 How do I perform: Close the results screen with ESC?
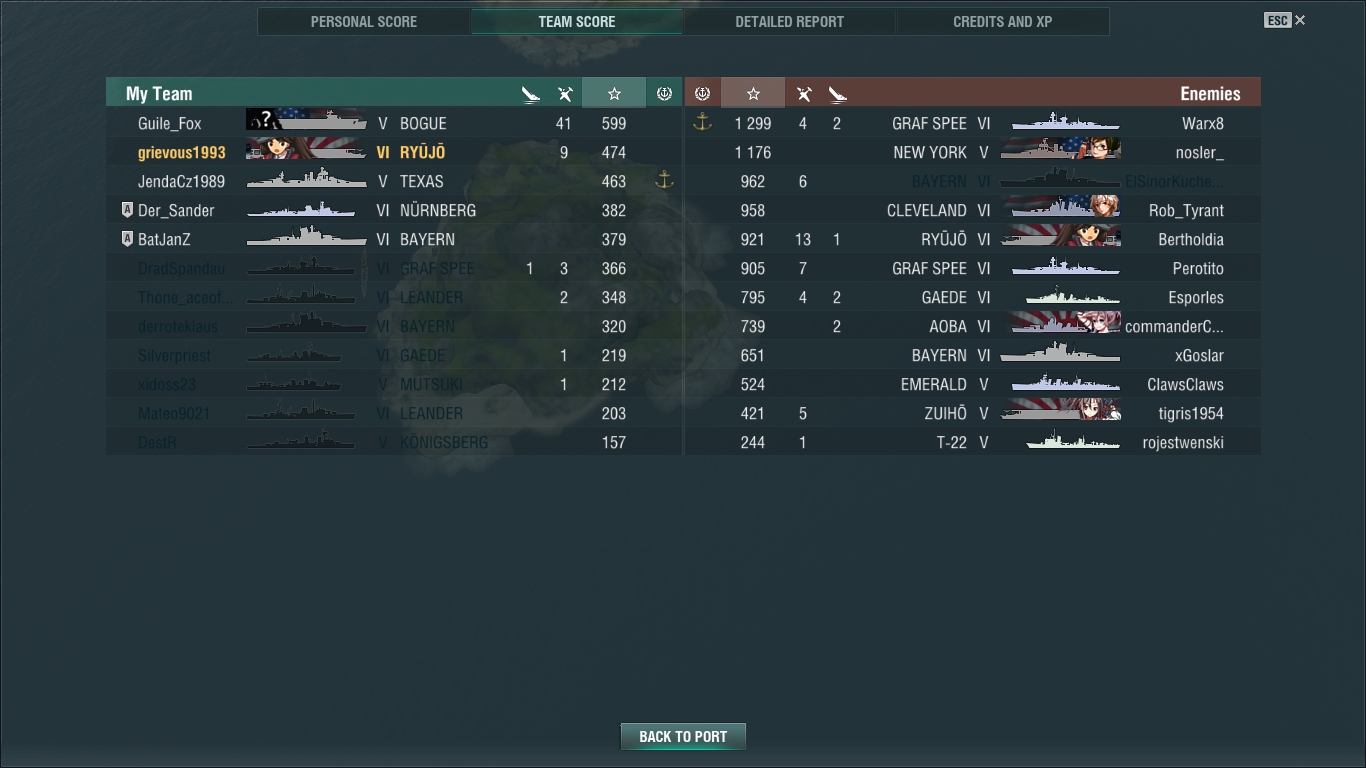[1285, 20]
